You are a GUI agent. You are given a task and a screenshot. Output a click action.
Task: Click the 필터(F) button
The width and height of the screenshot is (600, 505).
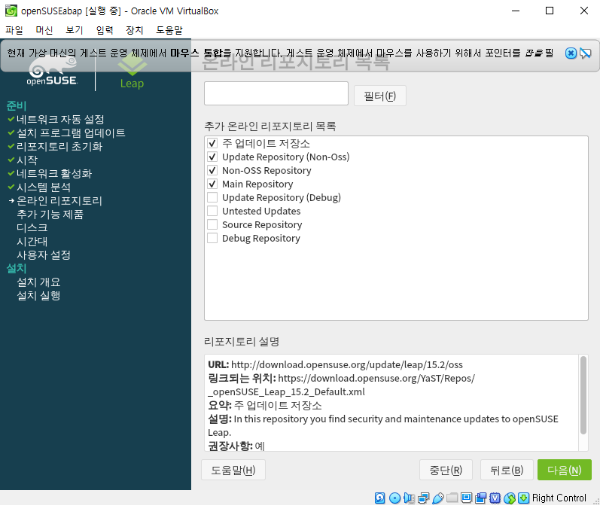380,96
